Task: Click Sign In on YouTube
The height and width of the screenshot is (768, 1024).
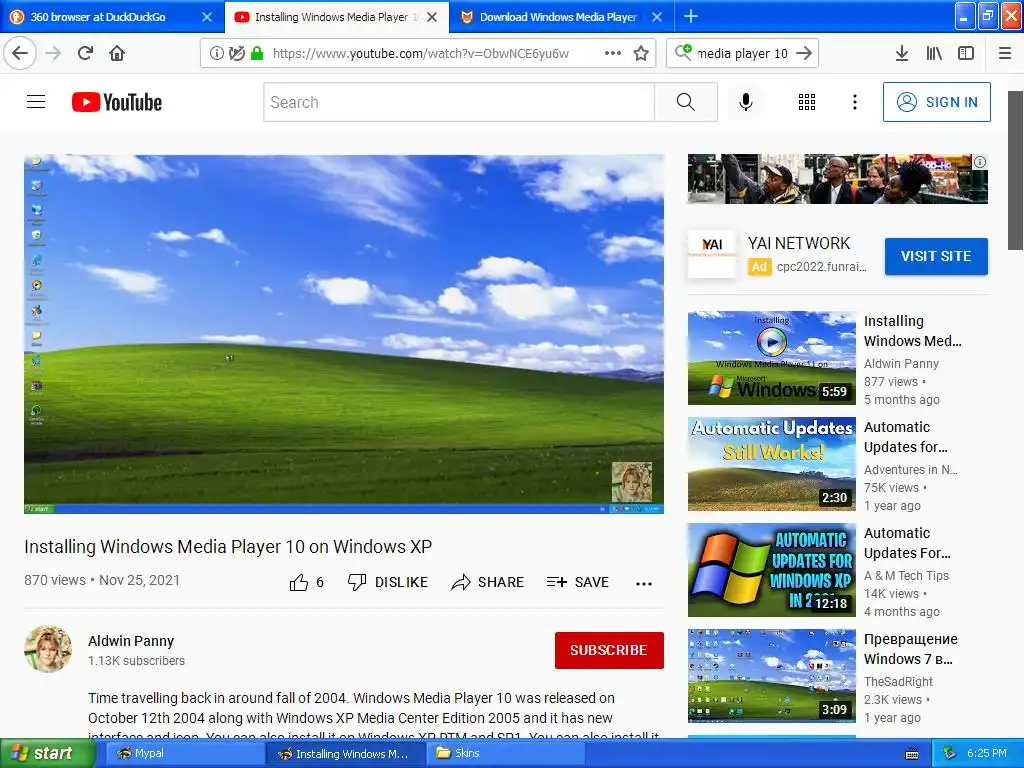Action: click(x=936, y=102)
